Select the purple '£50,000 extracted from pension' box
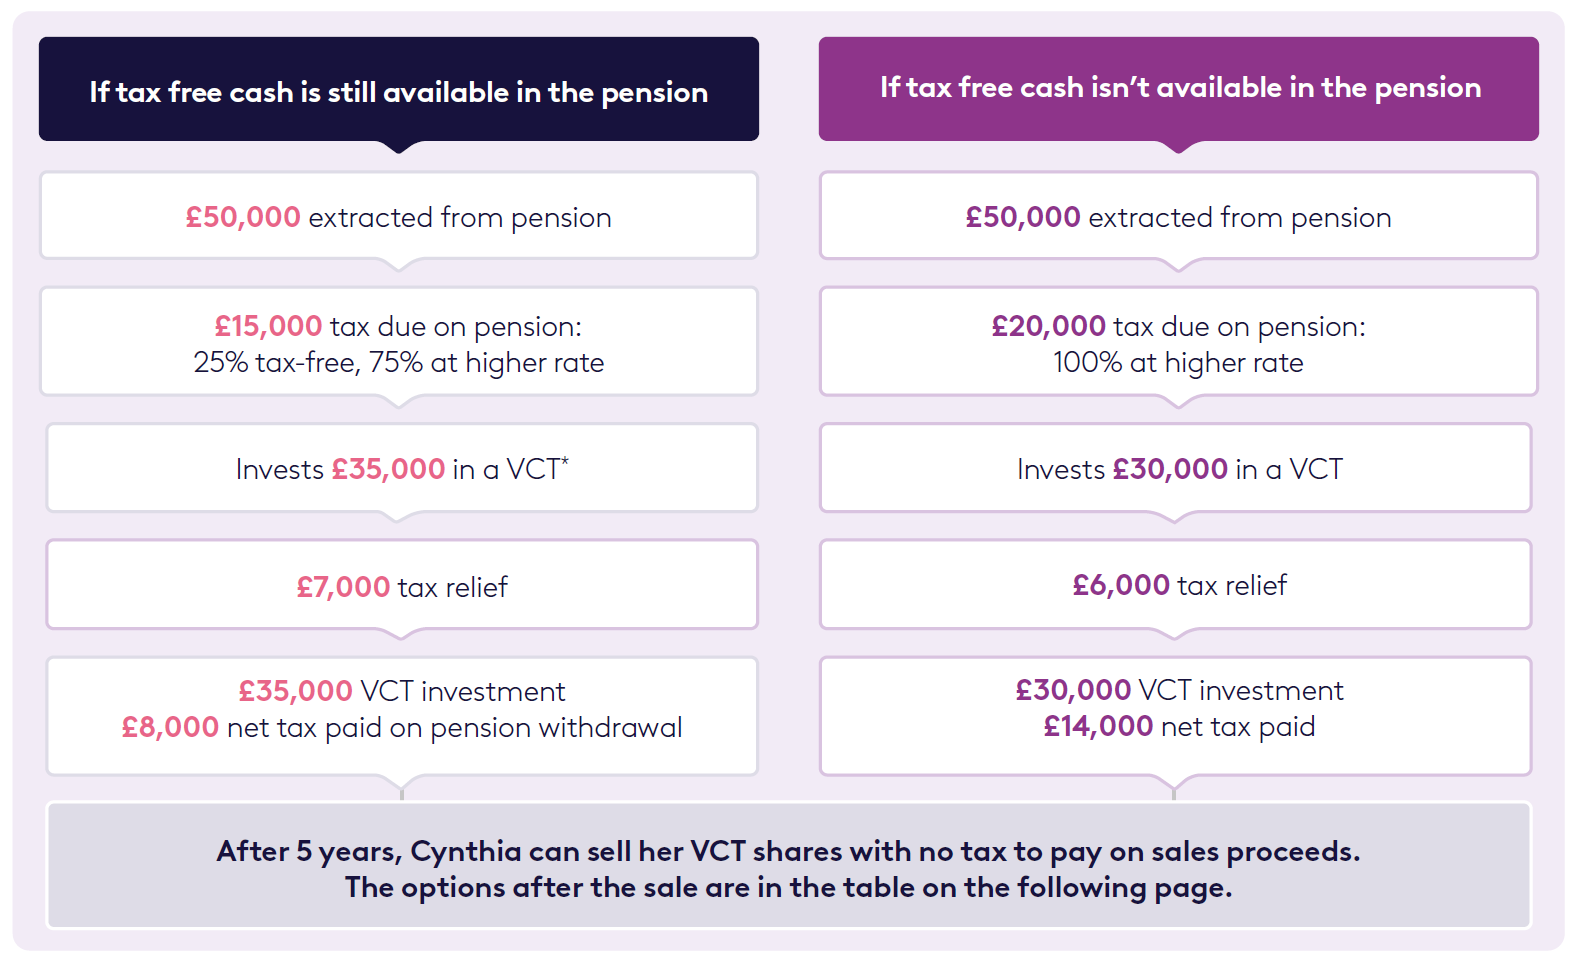This screenshot has height=958, width=1577. tap(1178, 217)
